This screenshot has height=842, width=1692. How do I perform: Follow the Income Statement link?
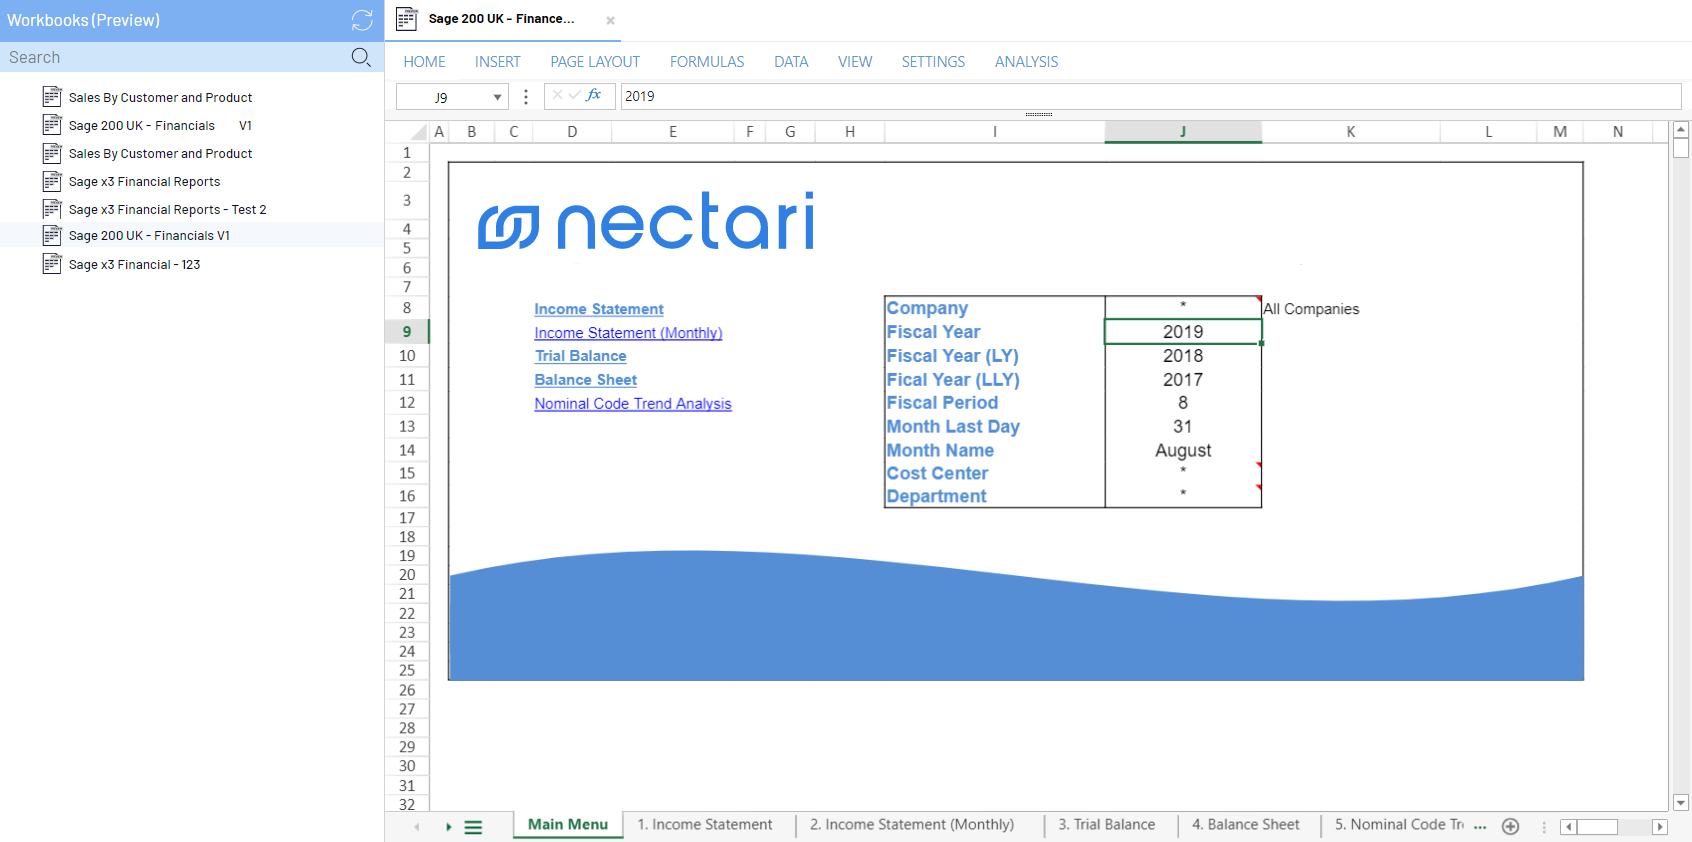(599, 309)
